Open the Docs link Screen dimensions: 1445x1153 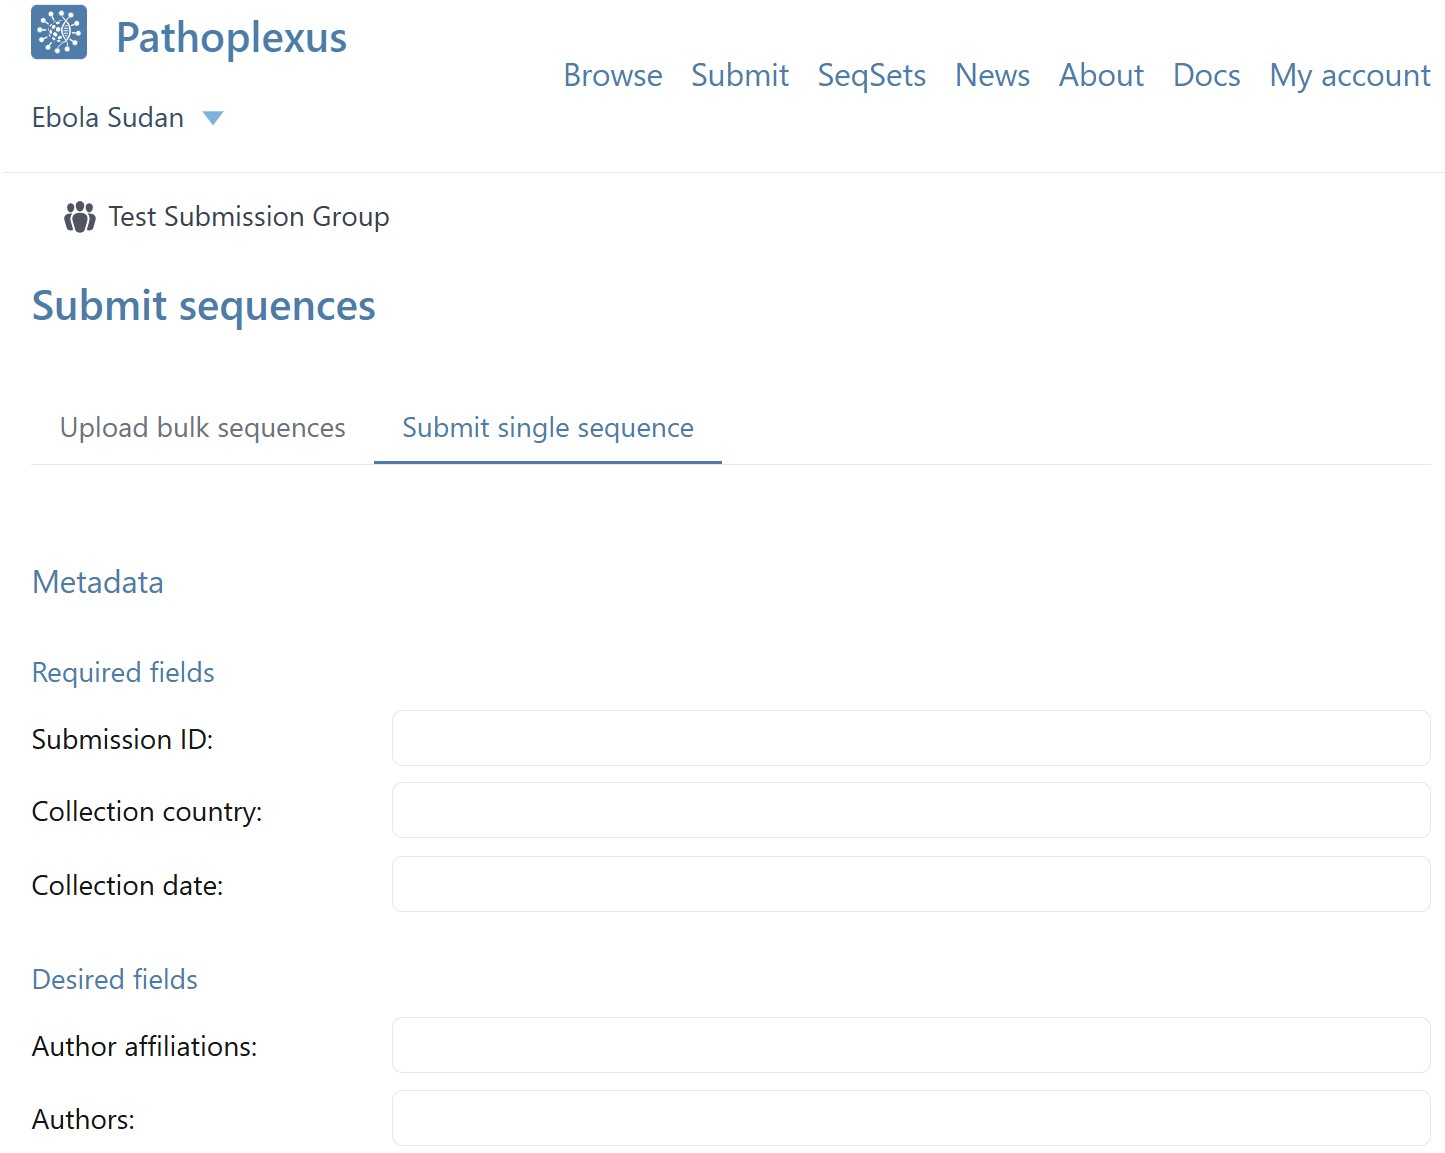(1206, 76)
